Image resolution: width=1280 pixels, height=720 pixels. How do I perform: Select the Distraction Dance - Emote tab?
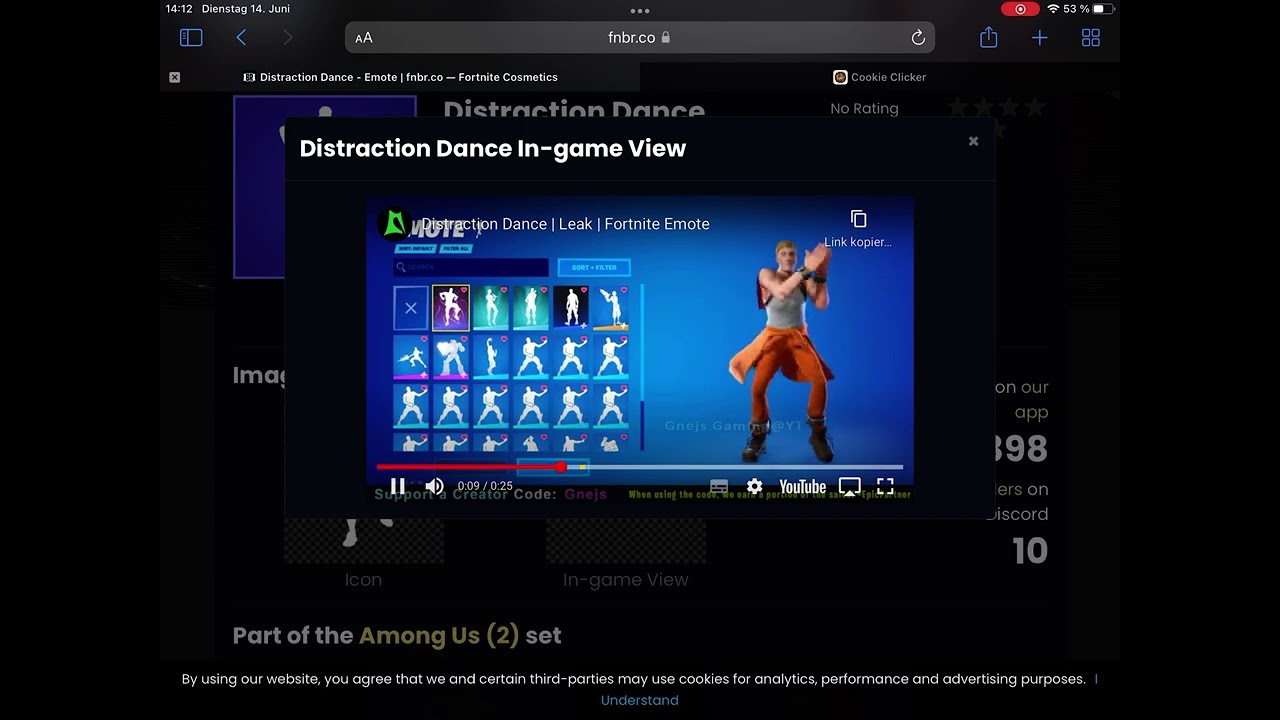(400, 77)
